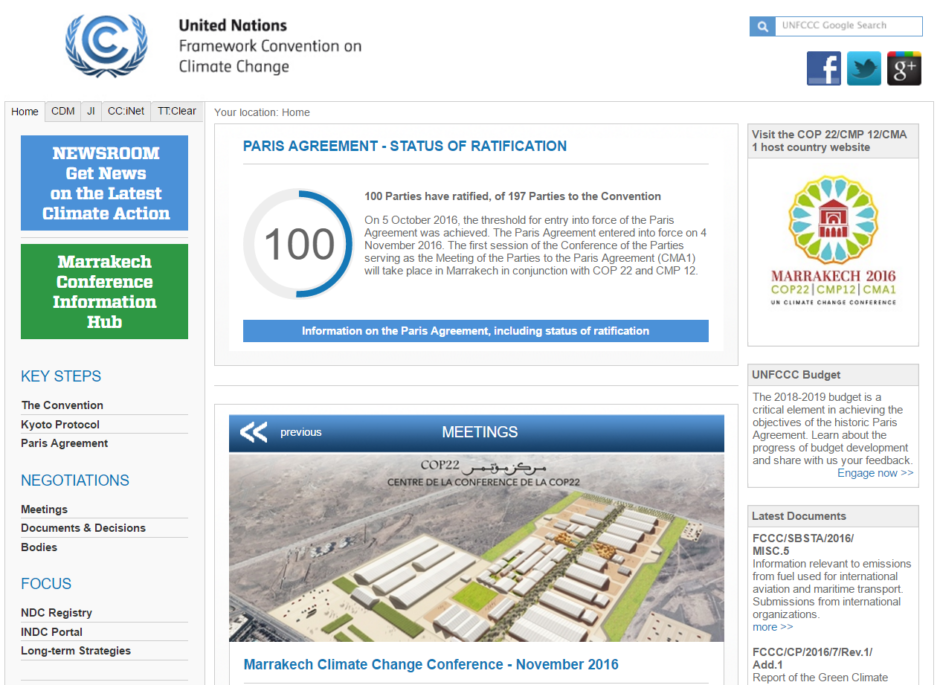Click the NEGOTIATIONS section heading
The image size is (940, 685).
[75, 481]
